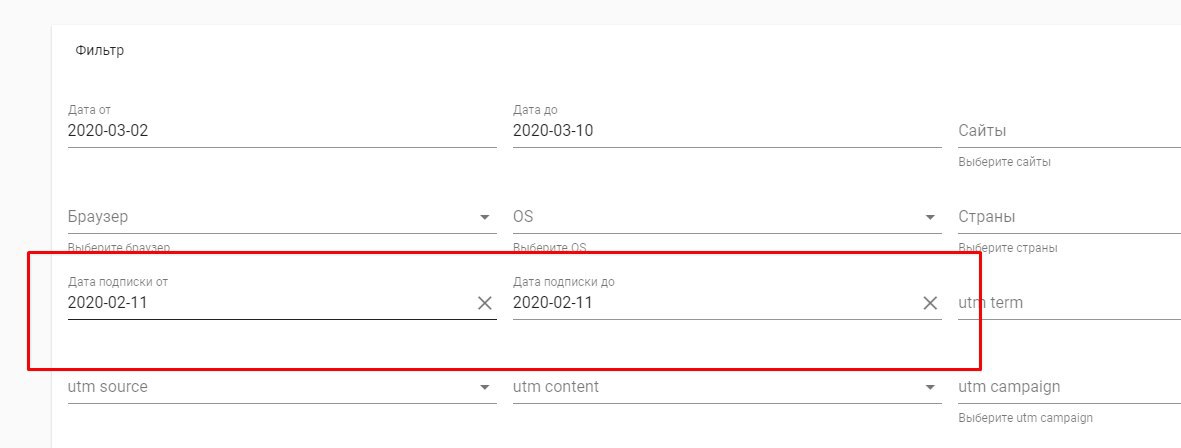Open the utm source combo box
Image resolution: width=1181 pixels, height=448 pixels.
pyautogui.click(x=282, y=387)
